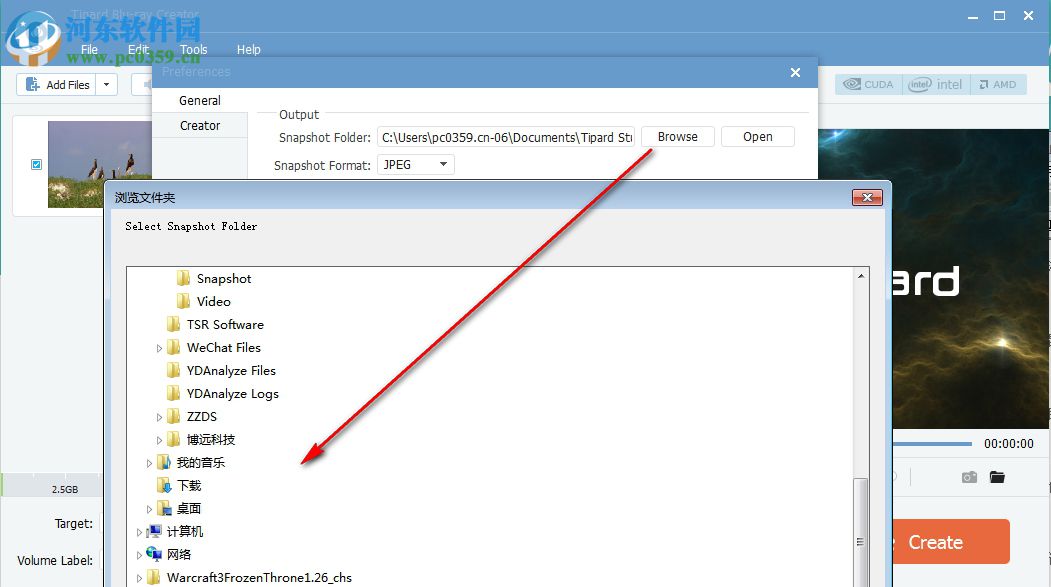Click the CUDA acceleration badge

tap(868, 84)
